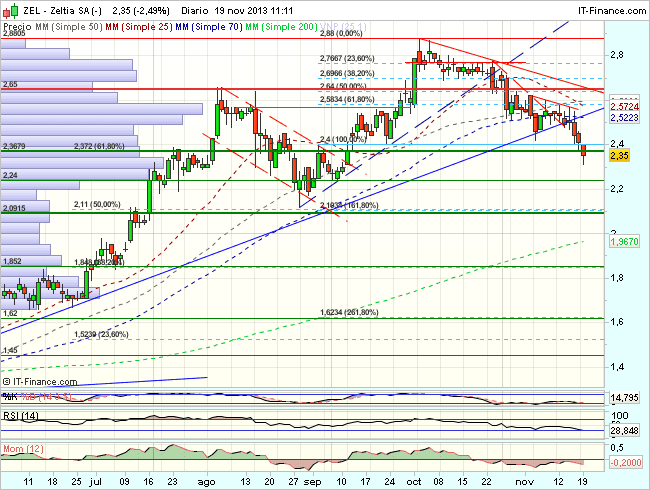The image size is (650, 490).
Task: Click the 2,8 tick on price axis
Action: (x=617, y=55)
